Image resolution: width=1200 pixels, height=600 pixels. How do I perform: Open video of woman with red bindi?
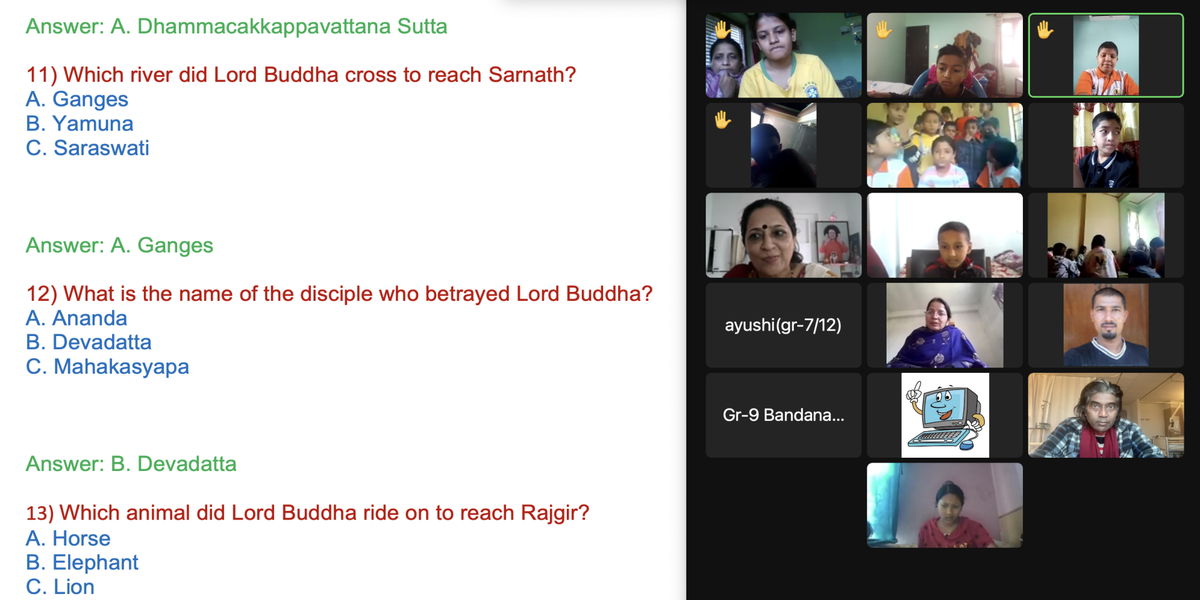[784, 235]
